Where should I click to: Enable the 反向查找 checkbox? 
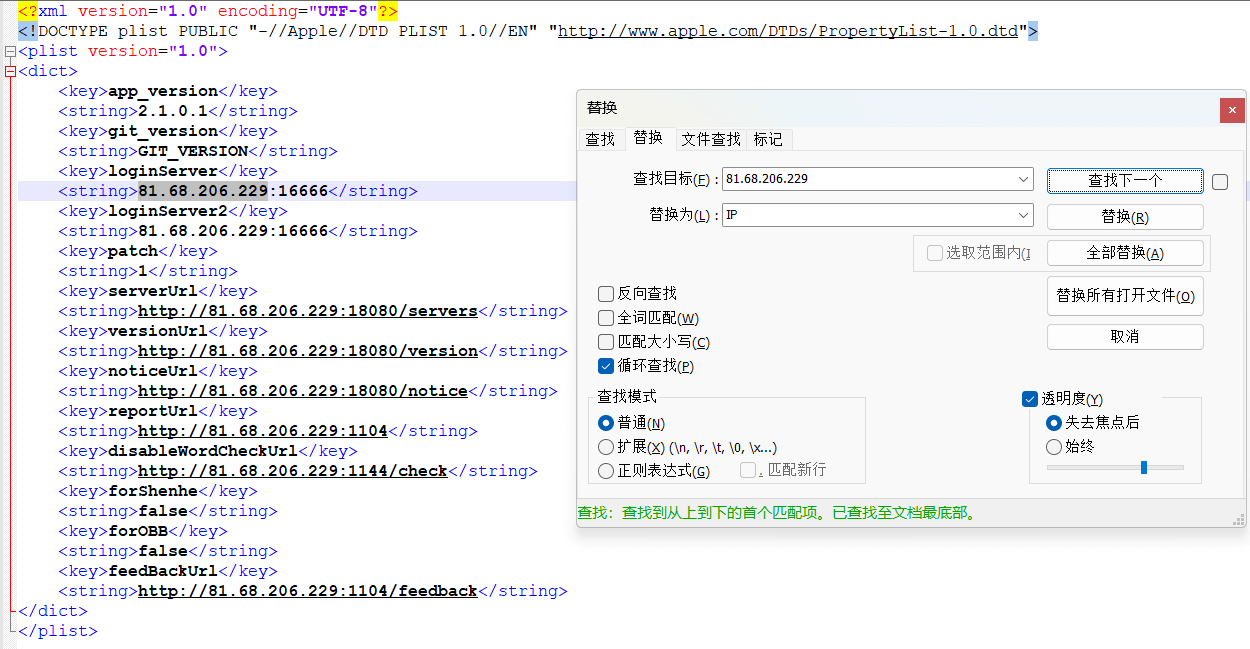click(x=606, y=294)
